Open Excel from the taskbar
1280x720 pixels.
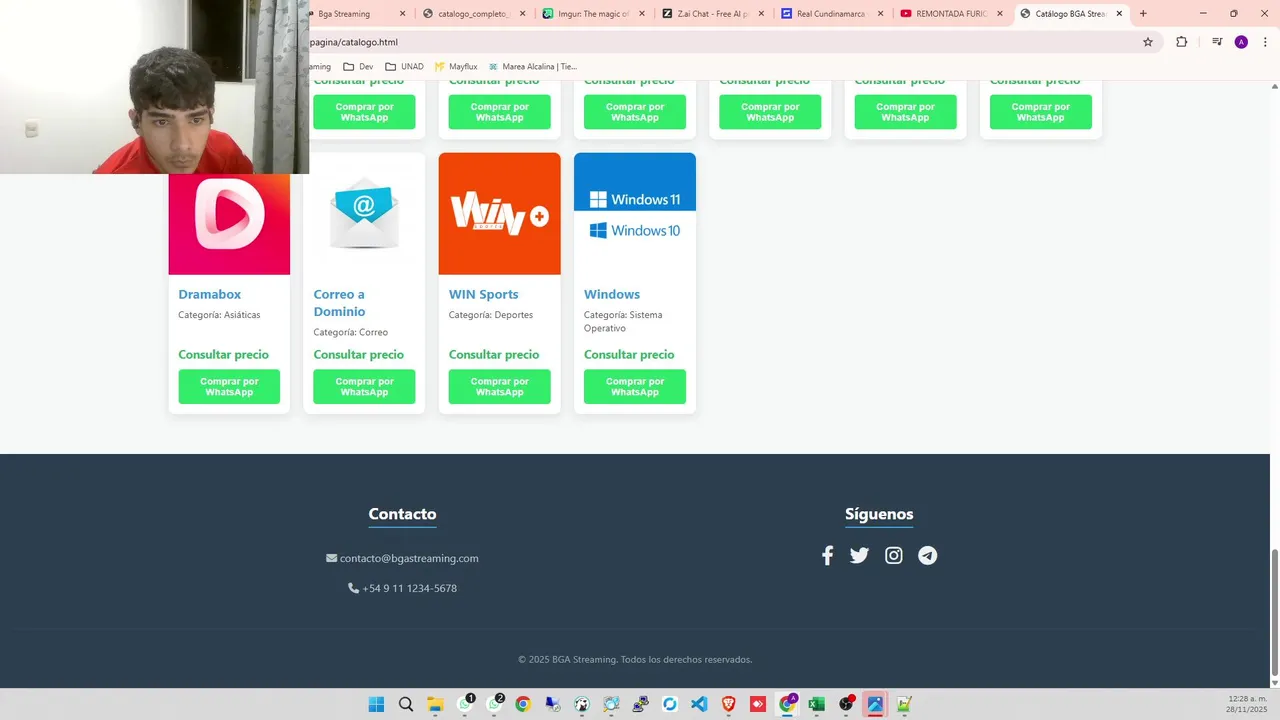(817, 704)
